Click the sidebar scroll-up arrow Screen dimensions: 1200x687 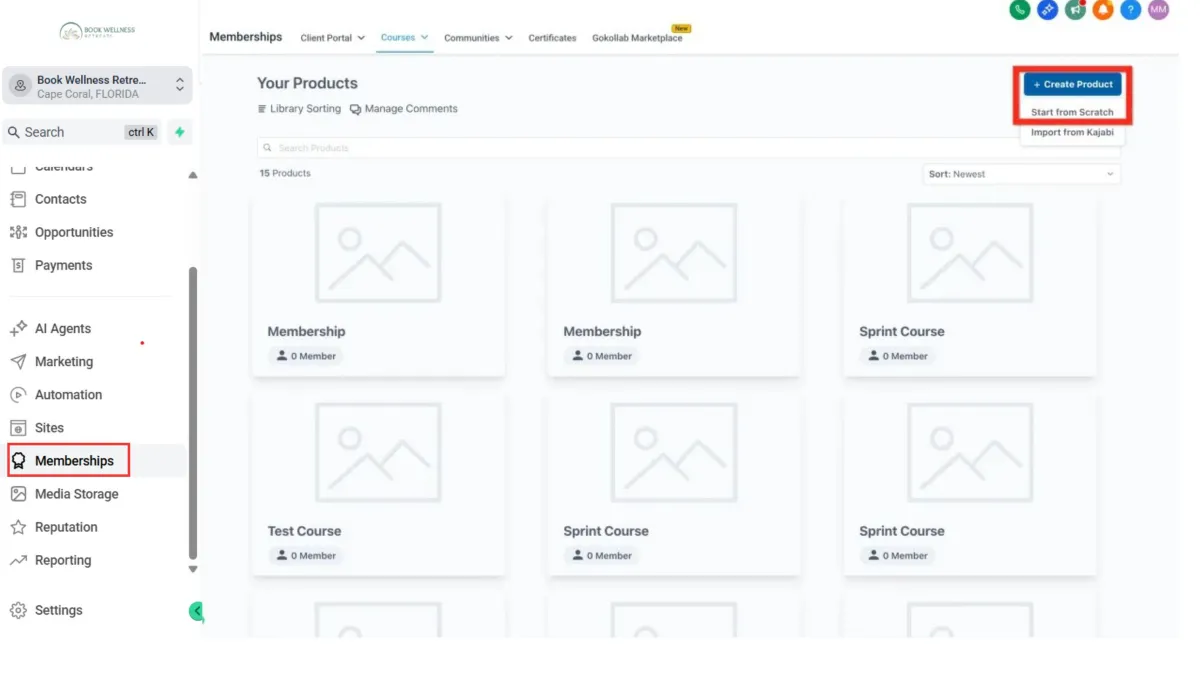193,175
